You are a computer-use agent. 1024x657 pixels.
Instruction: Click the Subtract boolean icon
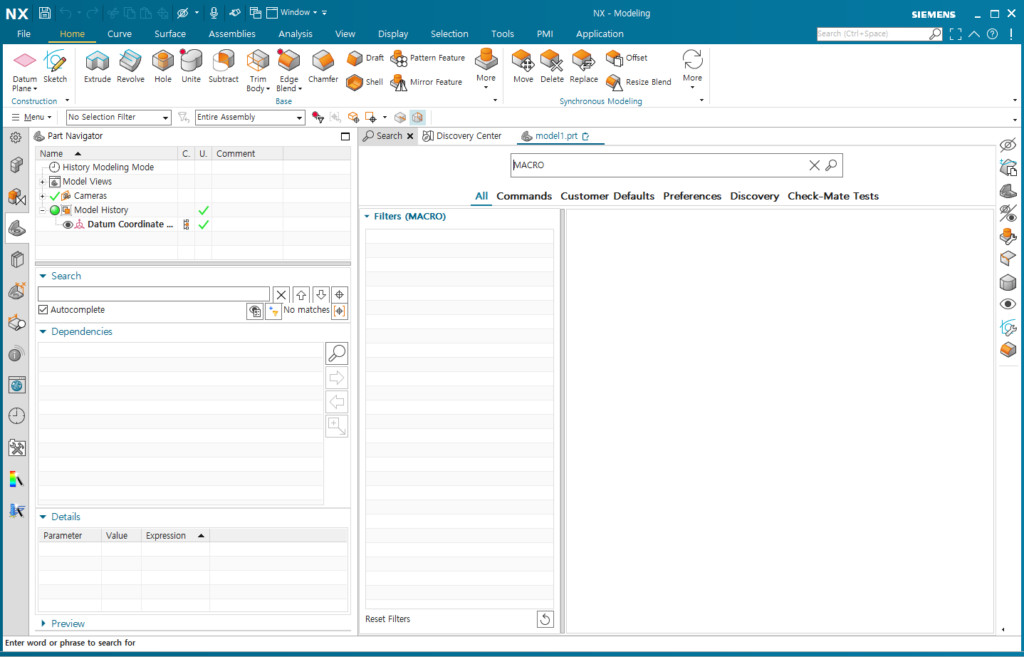pyautogui.click(x=223, y=67)
